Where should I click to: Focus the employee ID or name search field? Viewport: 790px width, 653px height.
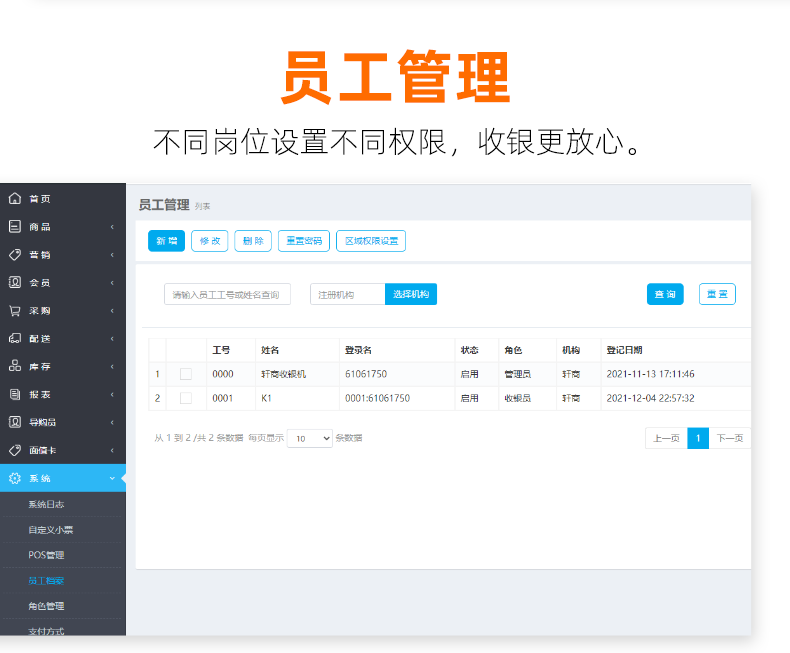pyautogui.click(x=227, y=294)
